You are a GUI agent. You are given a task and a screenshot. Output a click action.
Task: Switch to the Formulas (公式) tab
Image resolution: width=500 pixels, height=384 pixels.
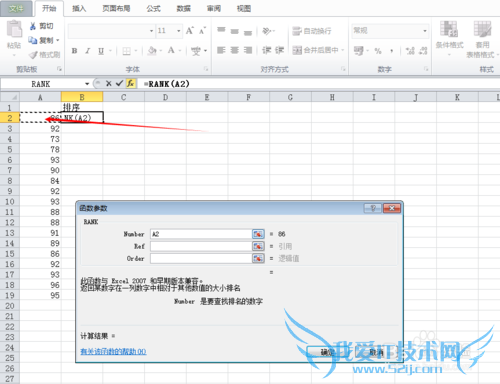153,8
